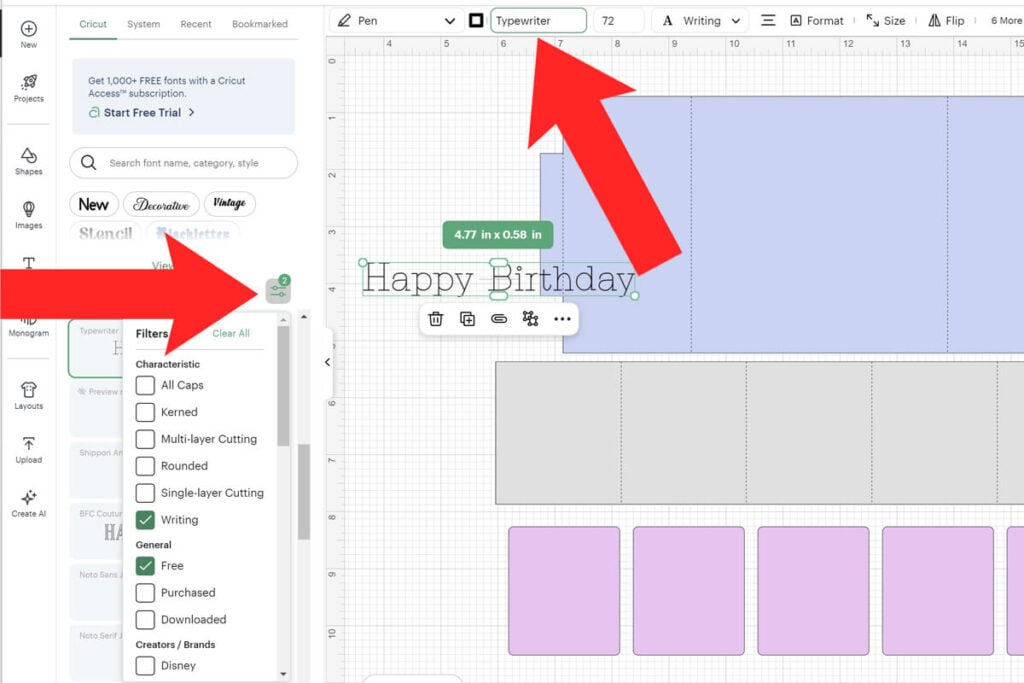Delete the selected text with trash icon

click(436, 319)
